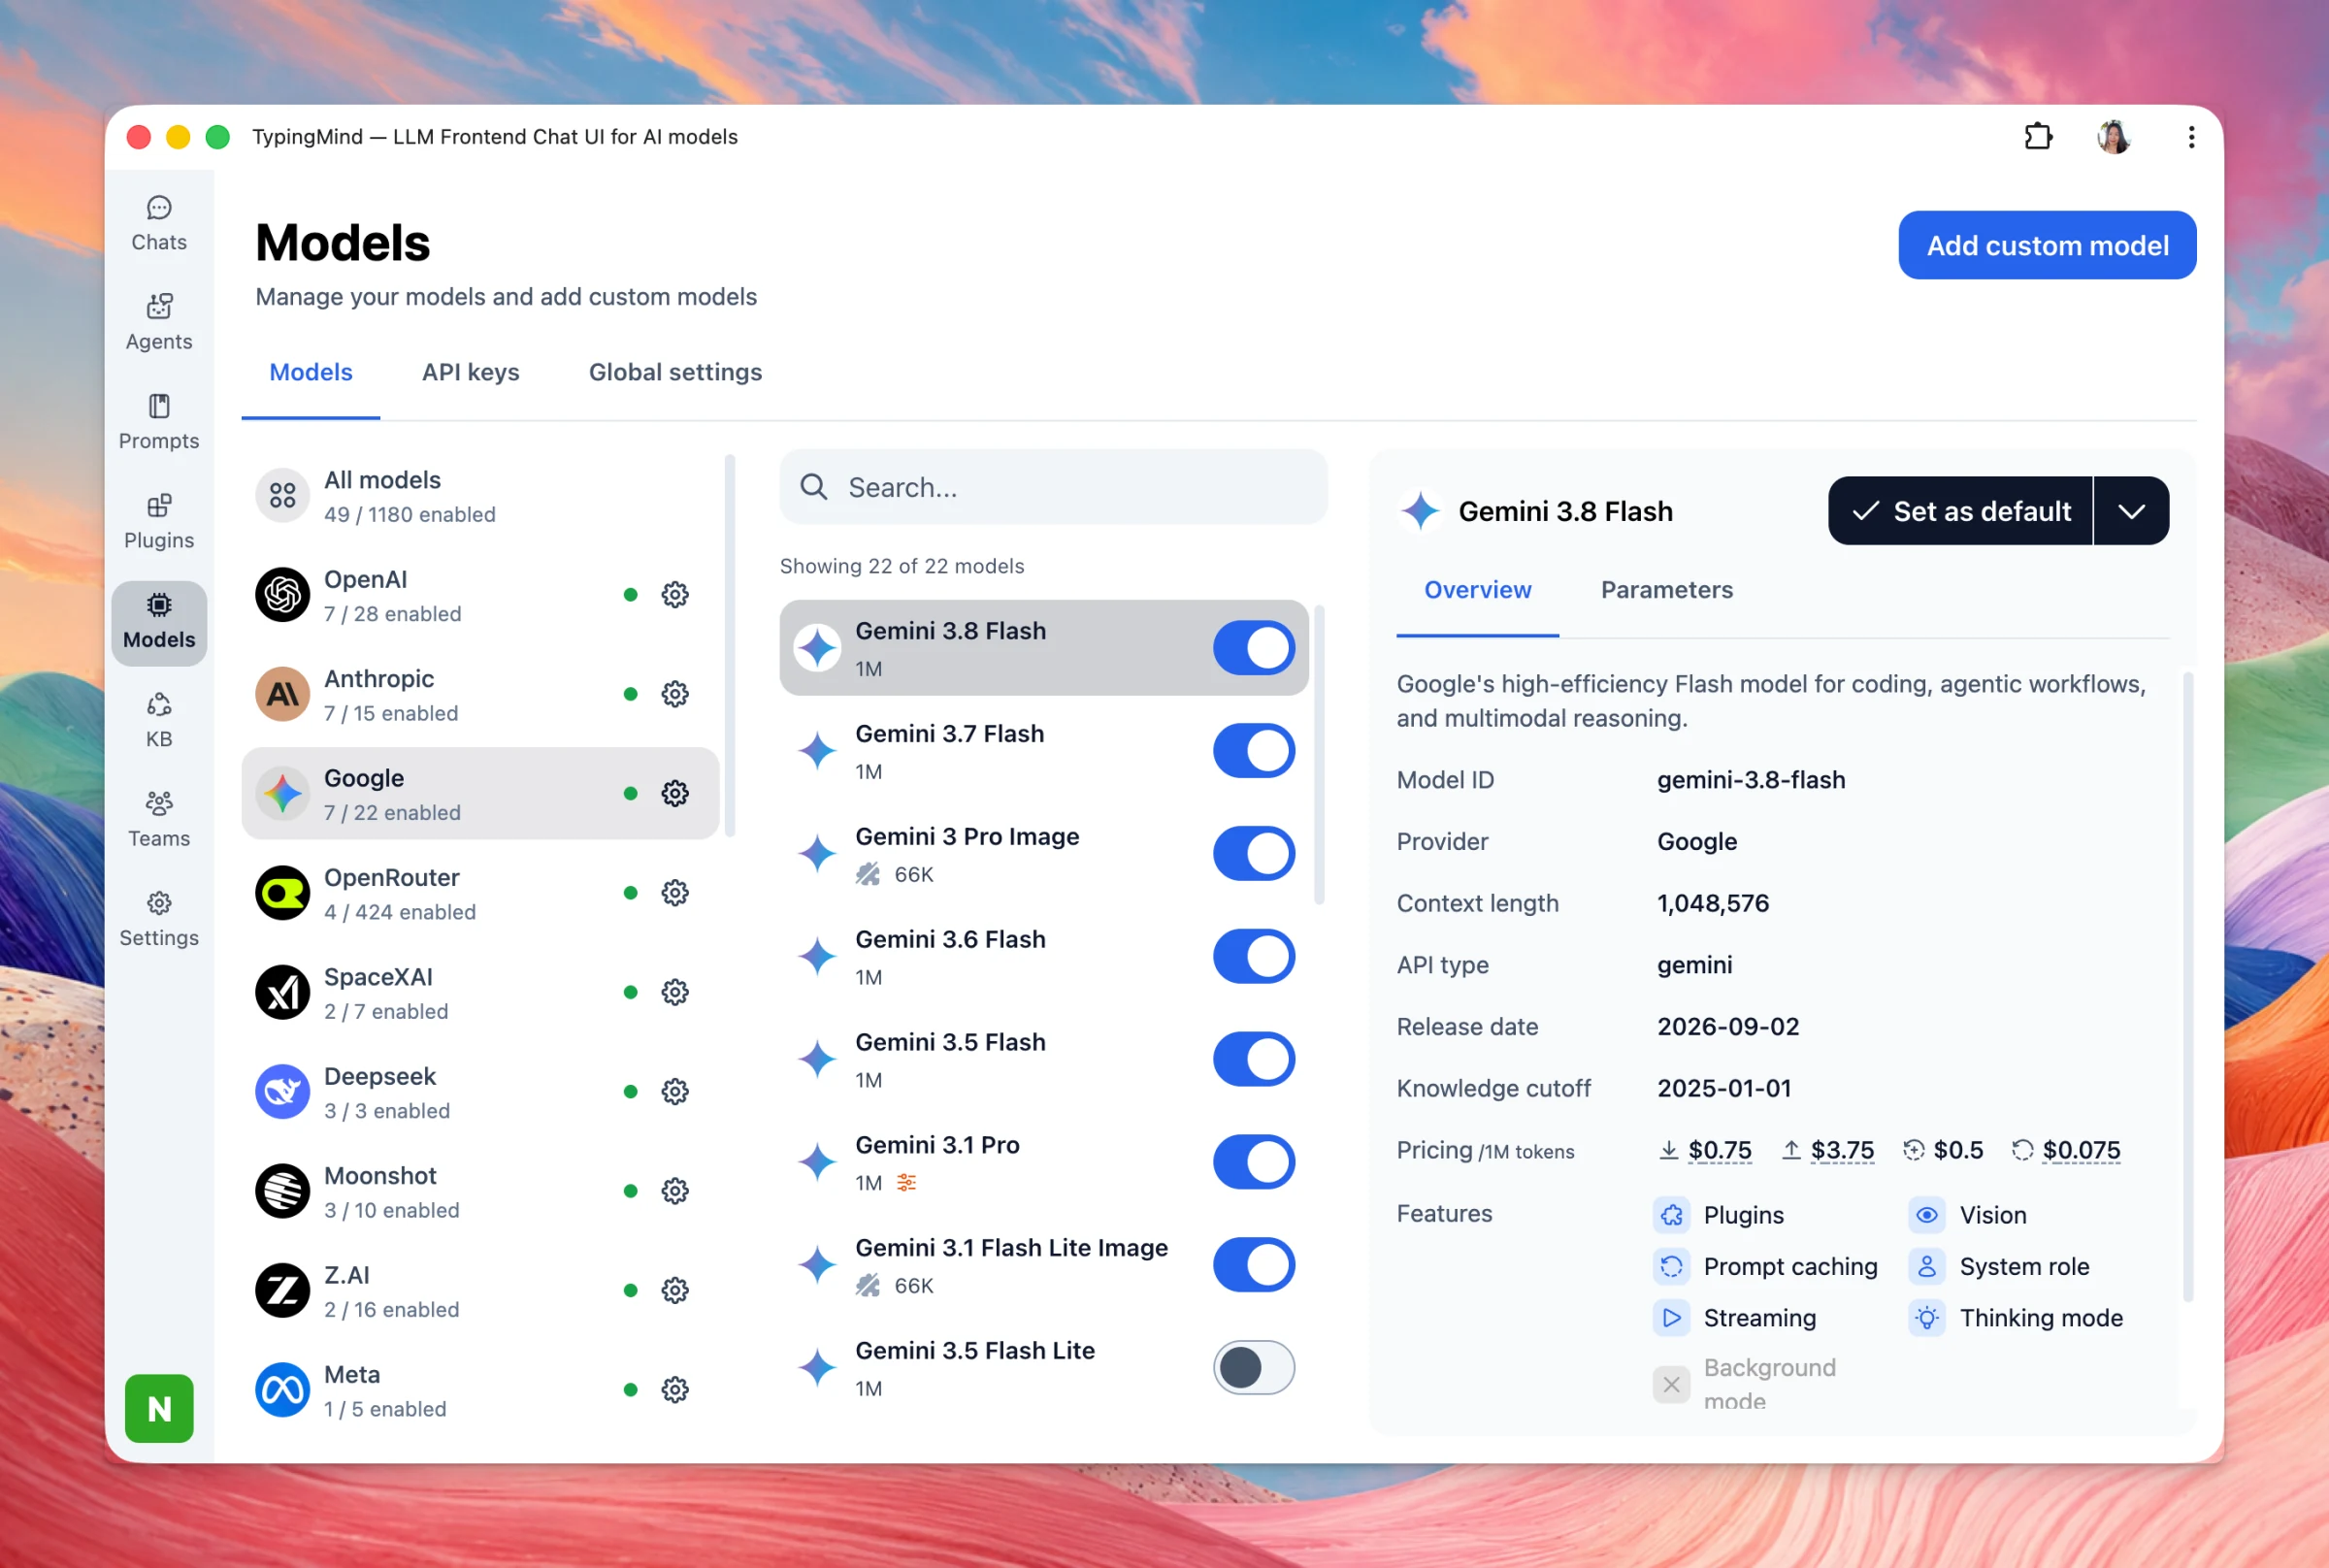
Task: Disable the Gemini 3.7 Flash toggle
Action: (x=1254, y=751)
